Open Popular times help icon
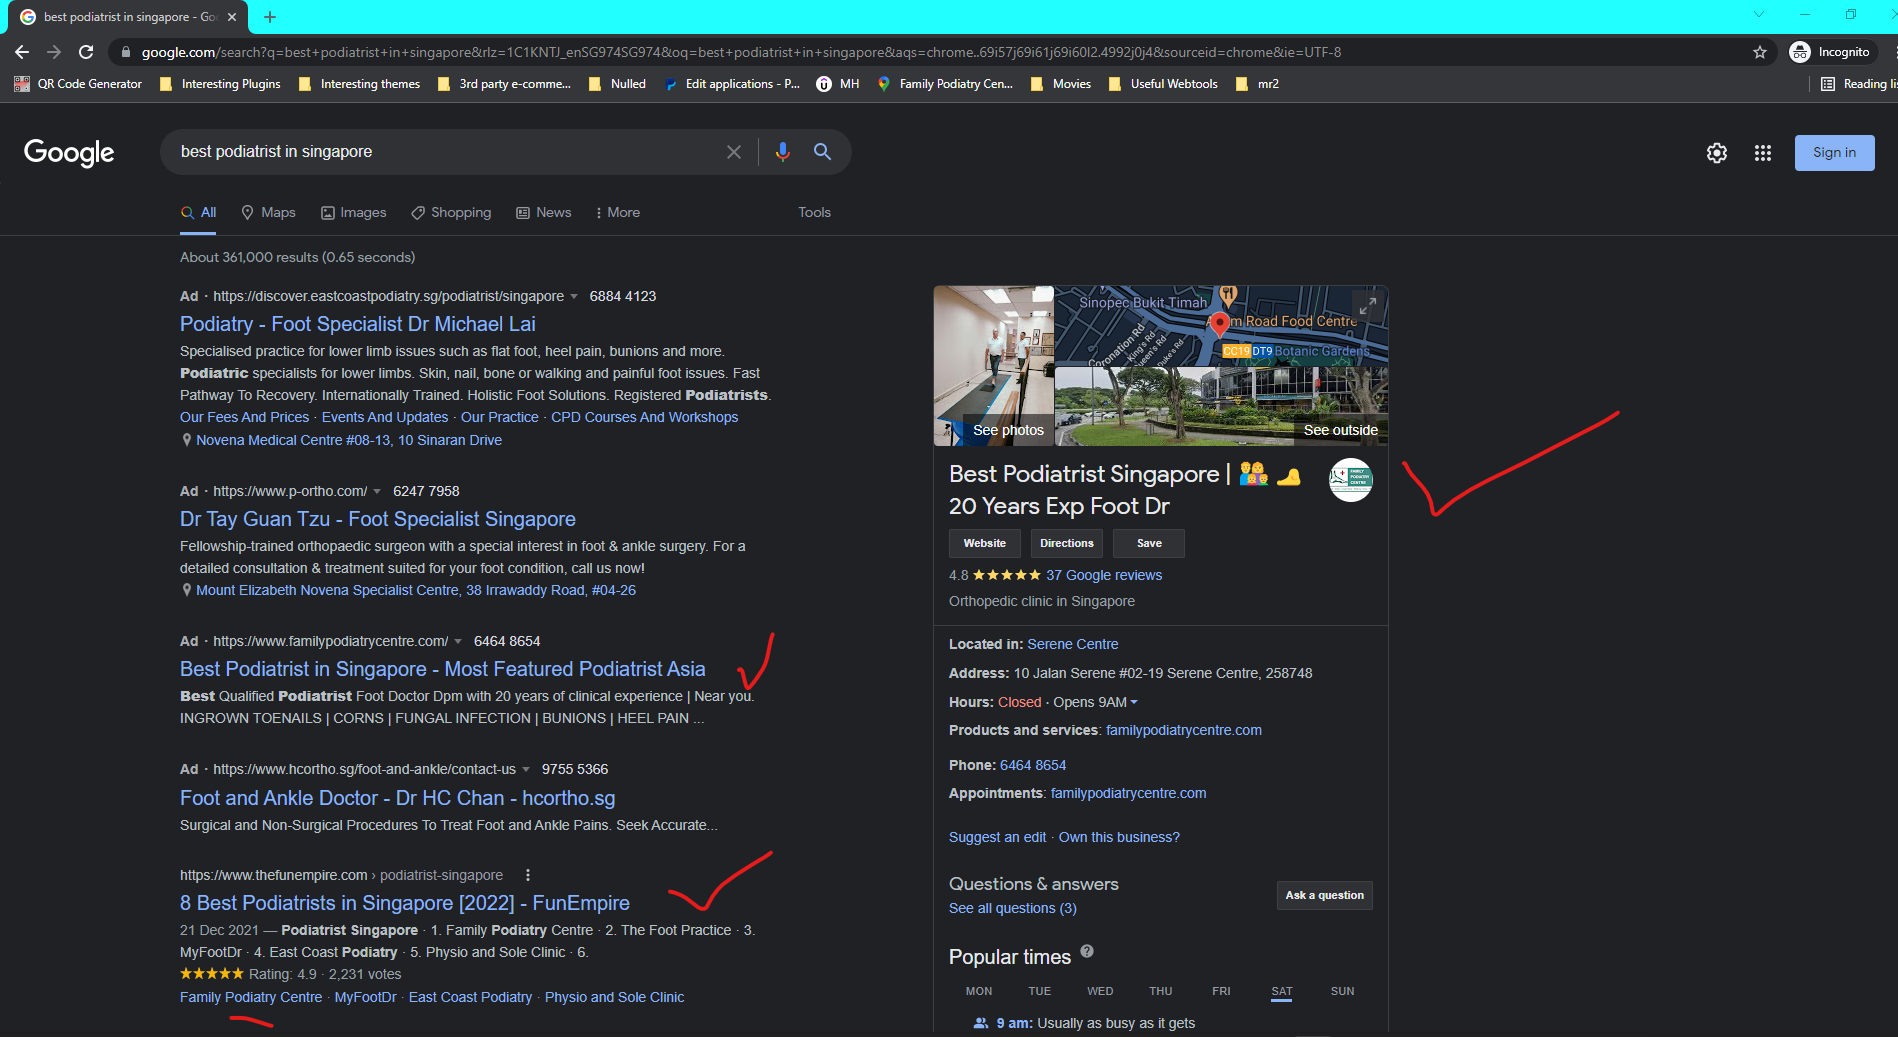1898x1037 pixels. 1087,952
